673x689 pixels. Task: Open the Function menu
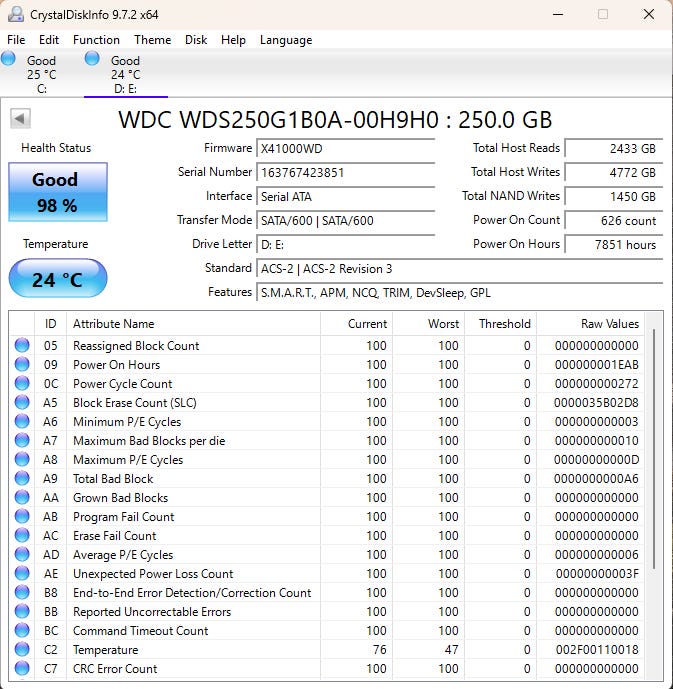tap(96, 40)
